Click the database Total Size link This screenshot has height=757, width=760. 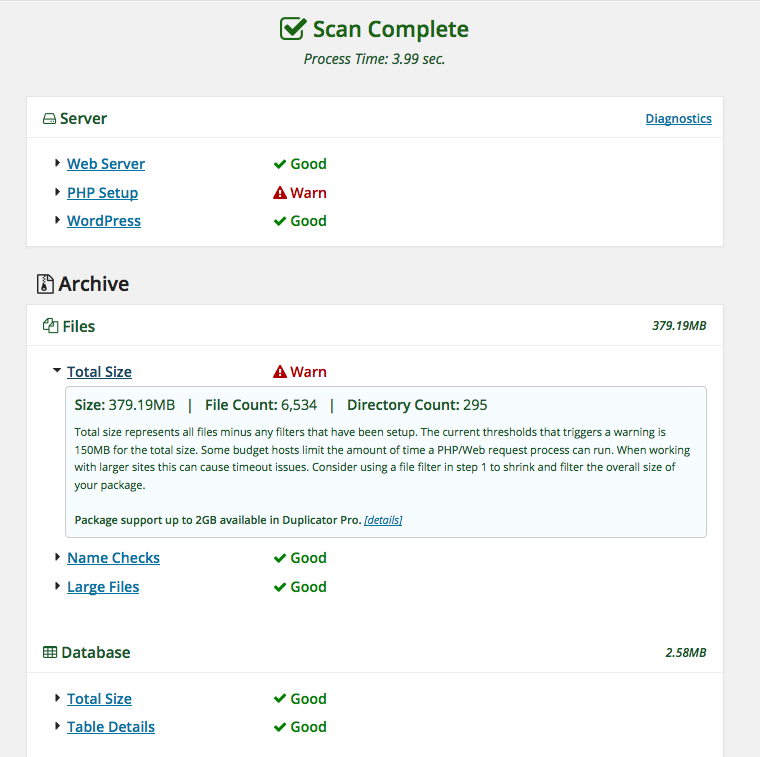point(99,699)
